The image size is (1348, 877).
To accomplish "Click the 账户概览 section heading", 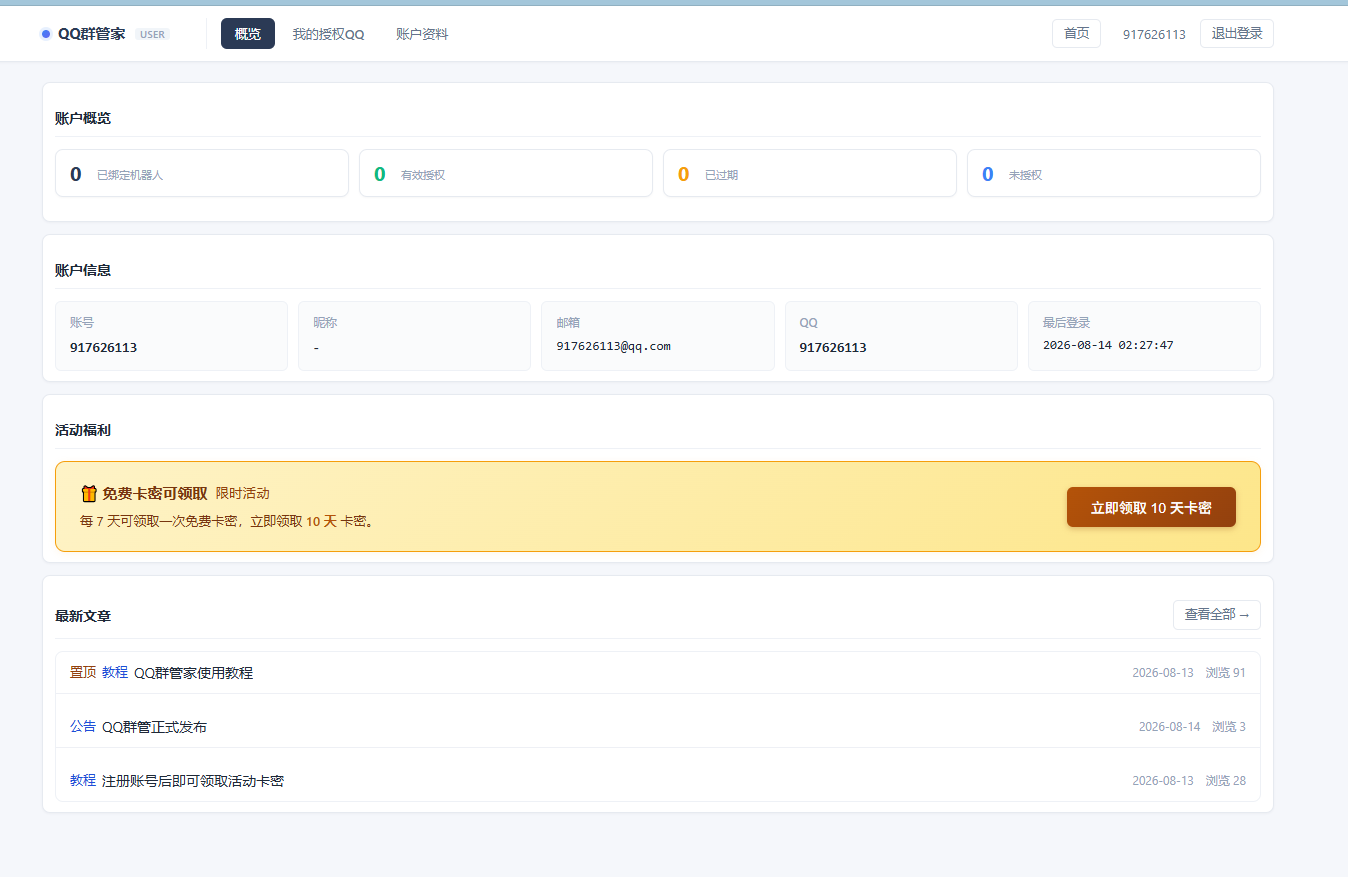I will (83, 118).
